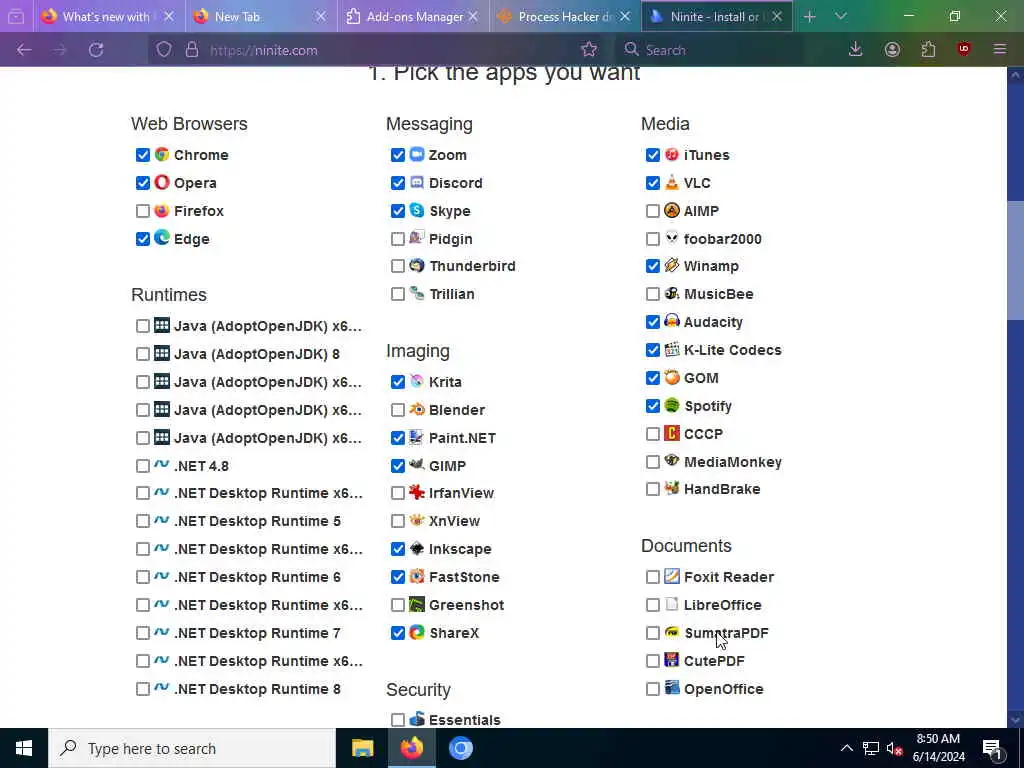Image resolution: width=1024 pixels, height=768 pixels.
Task: Click the MediaMonkey label
Action: point(733,462)
